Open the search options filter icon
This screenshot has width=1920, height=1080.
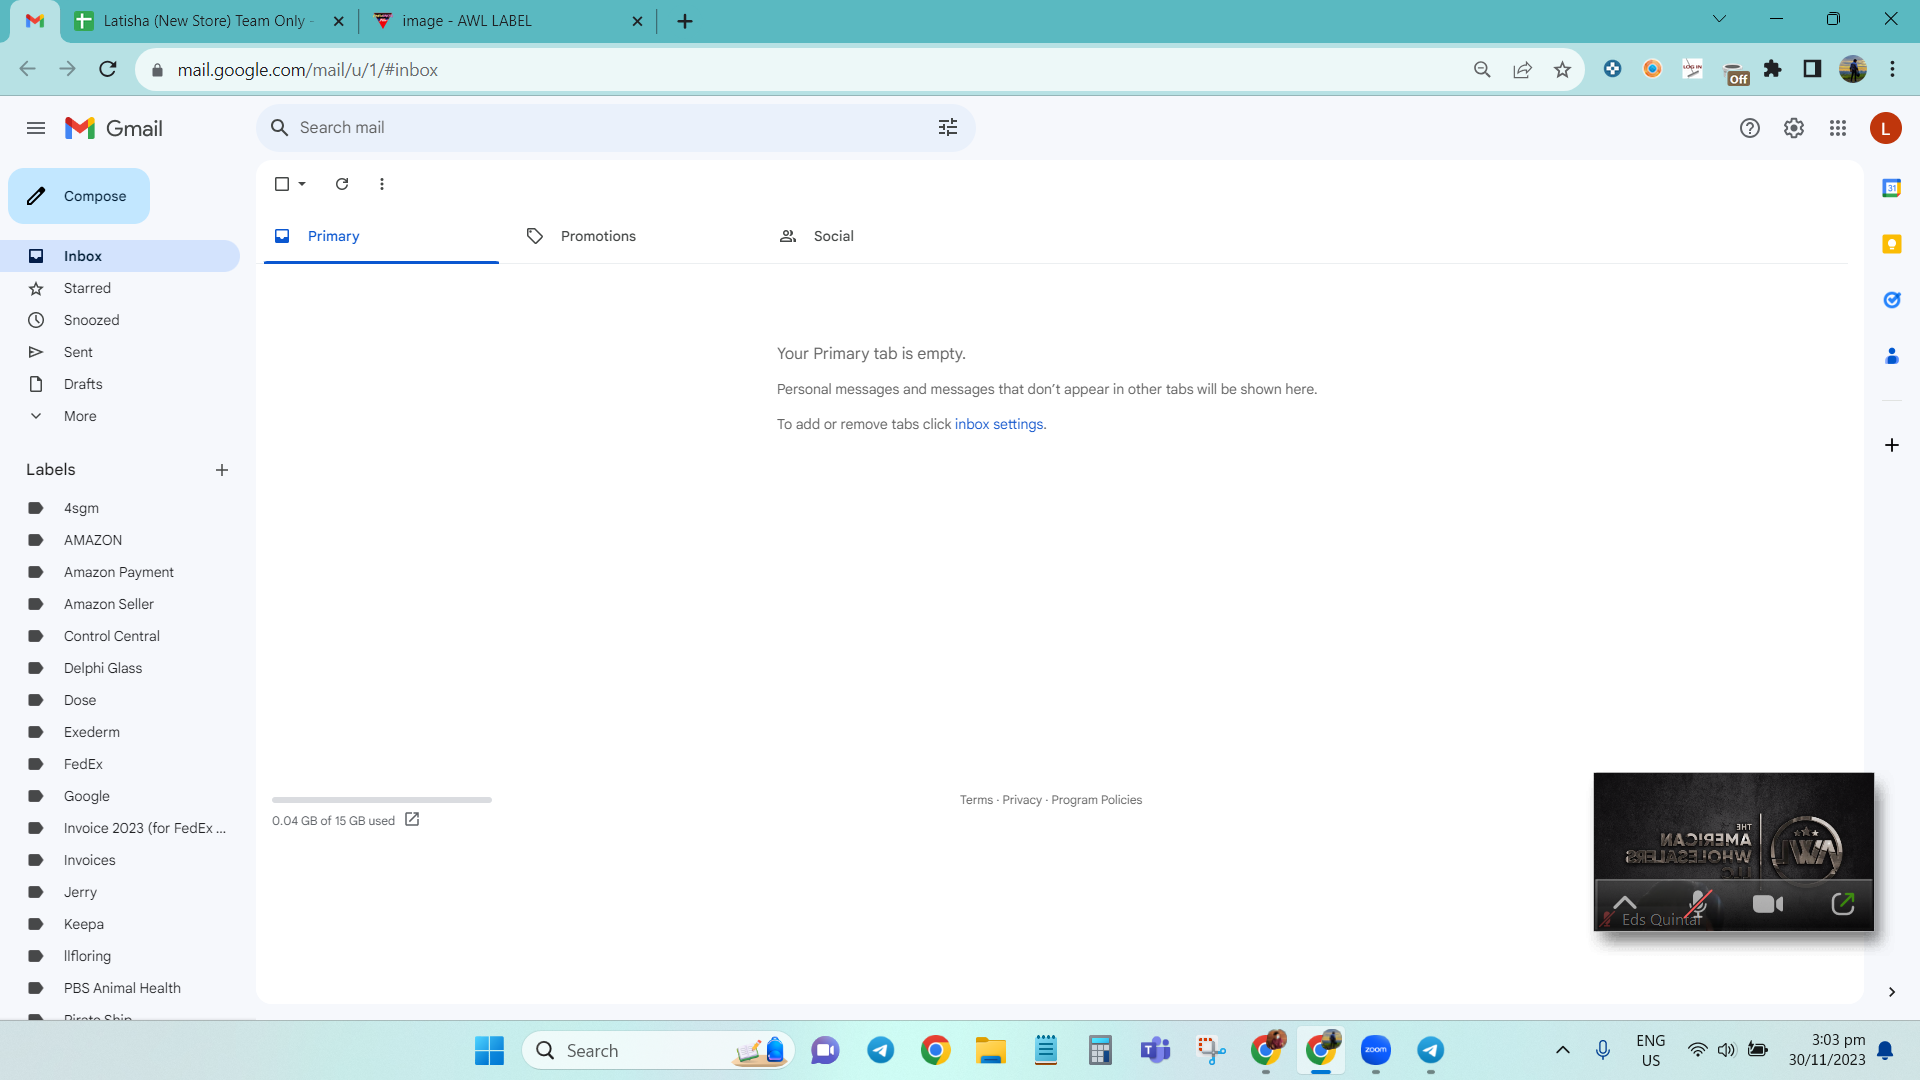click(x=947, y=127)
